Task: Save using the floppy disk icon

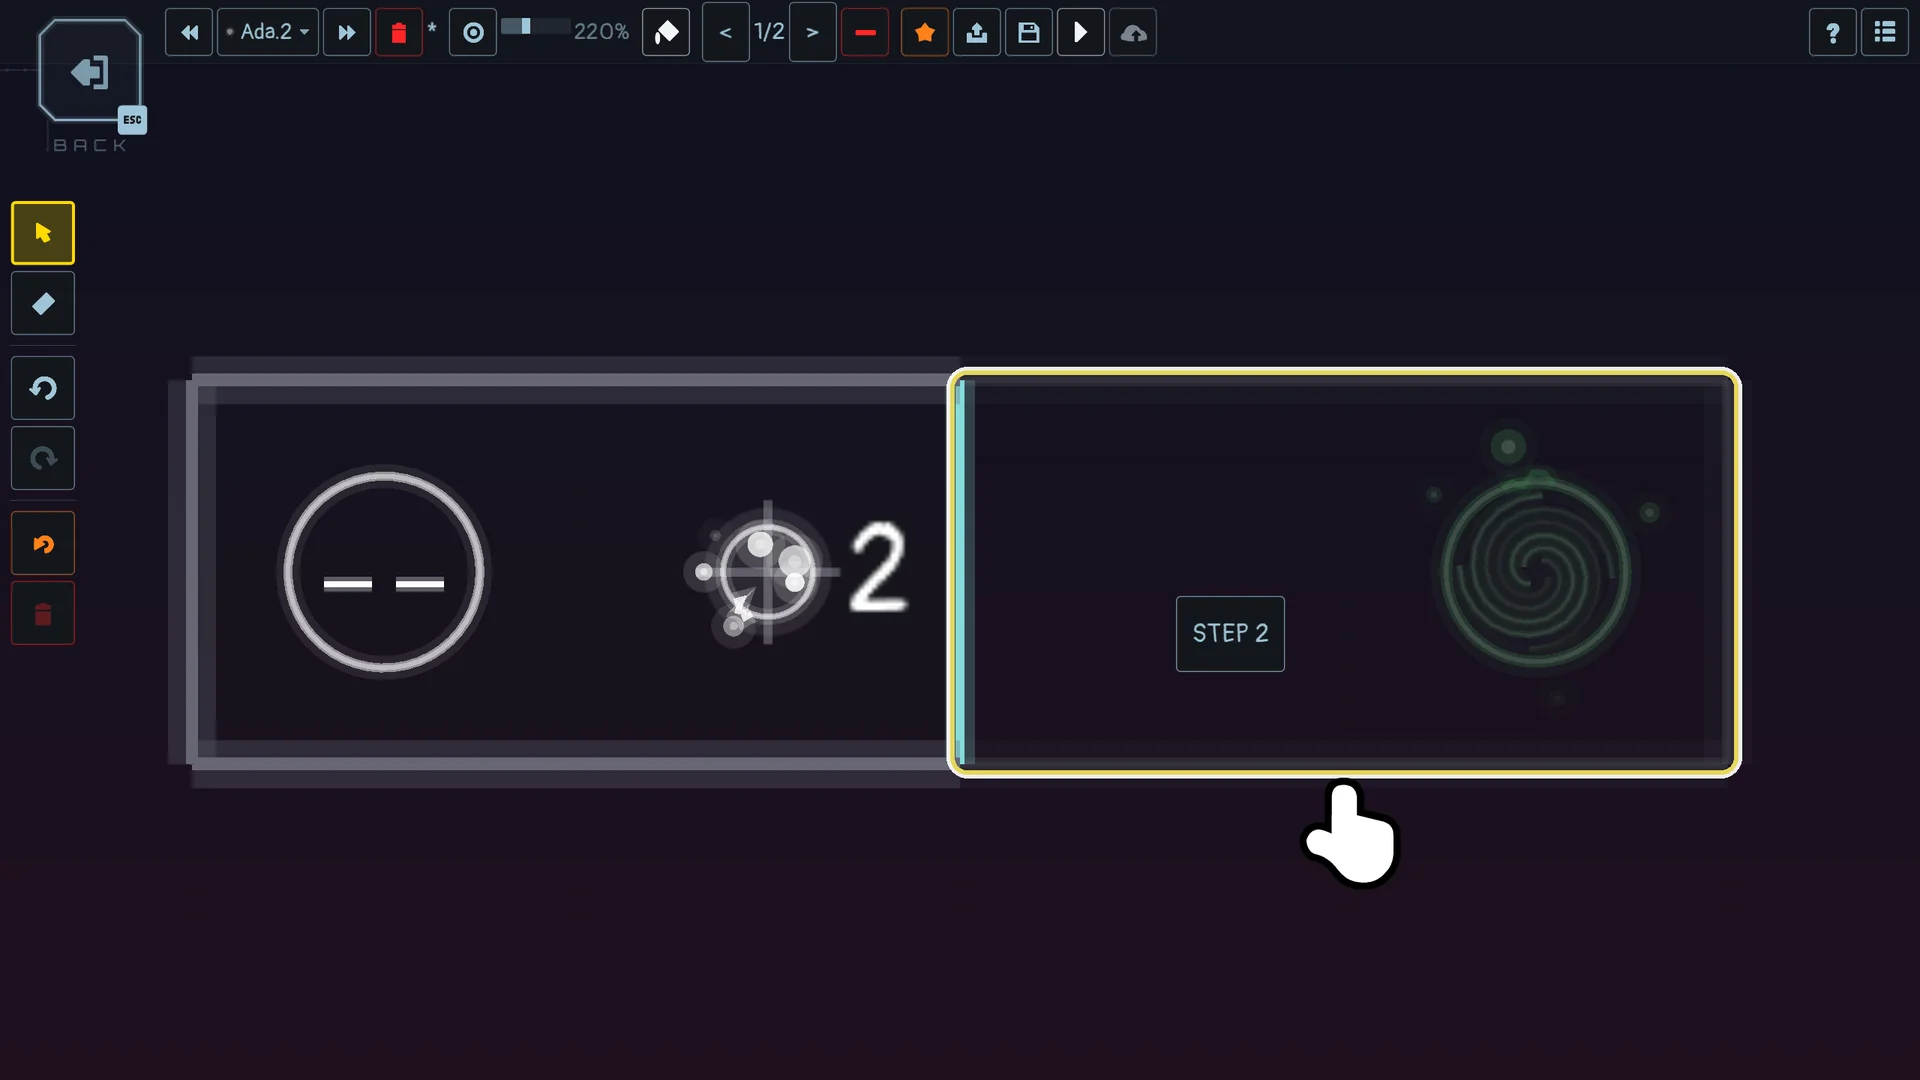Action: 1029,32
